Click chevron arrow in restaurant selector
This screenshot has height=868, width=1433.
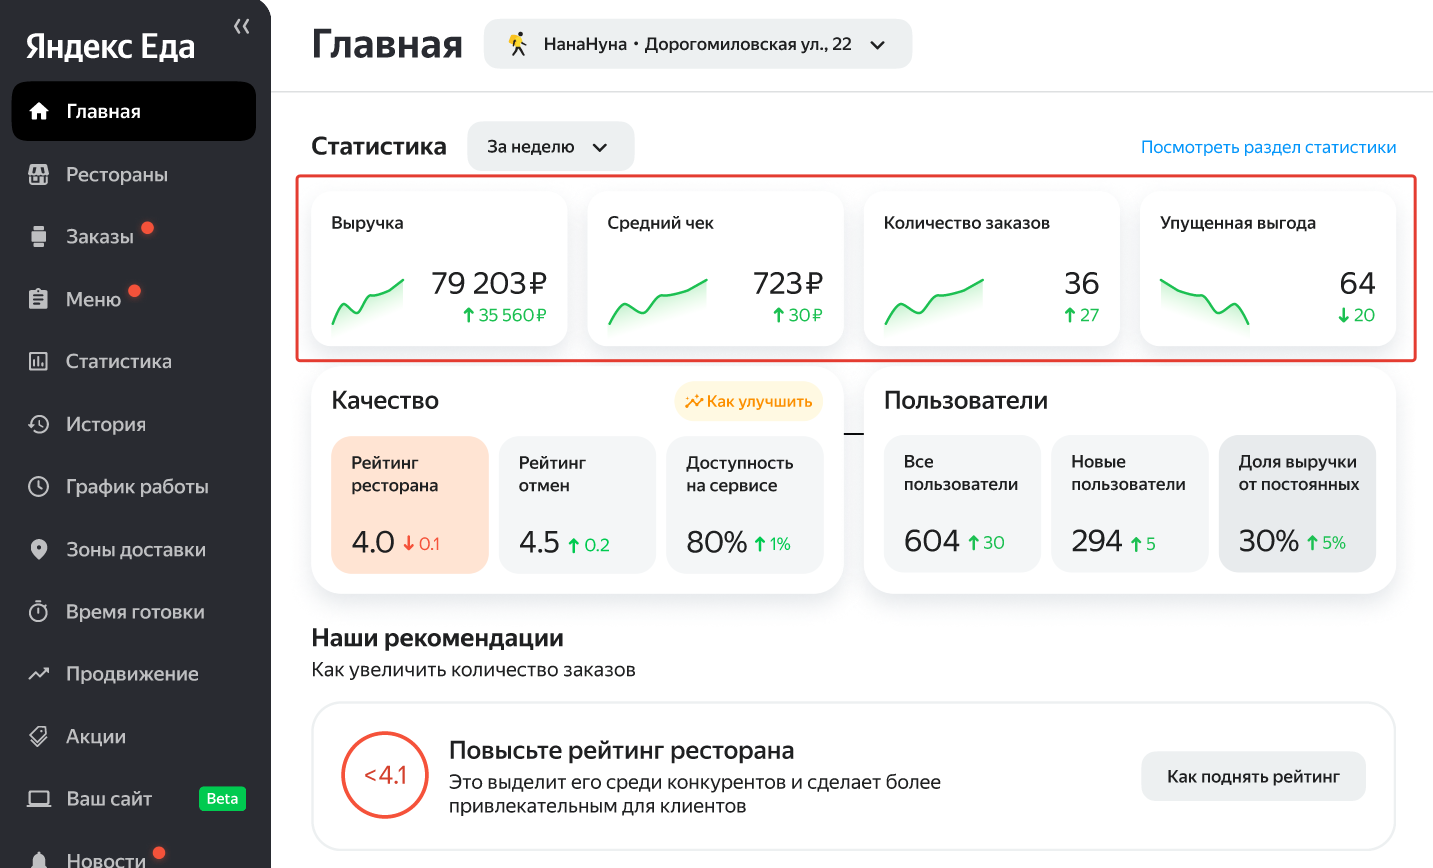click(878, 45)
